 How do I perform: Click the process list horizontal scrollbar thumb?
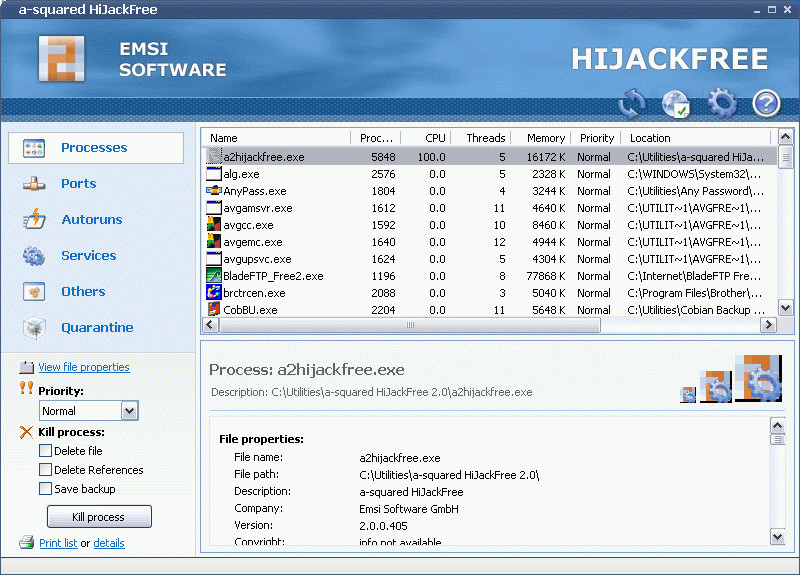tap(410, 325)
